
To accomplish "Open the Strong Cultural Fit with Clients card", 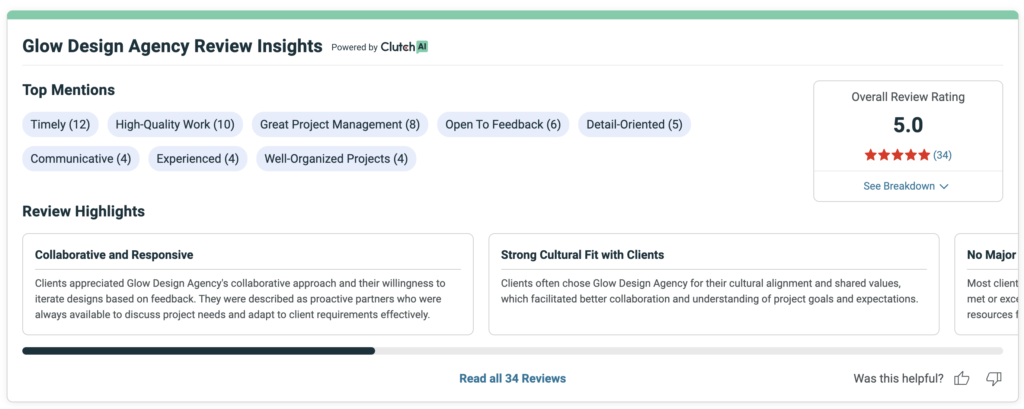I will tap(713, 284).
